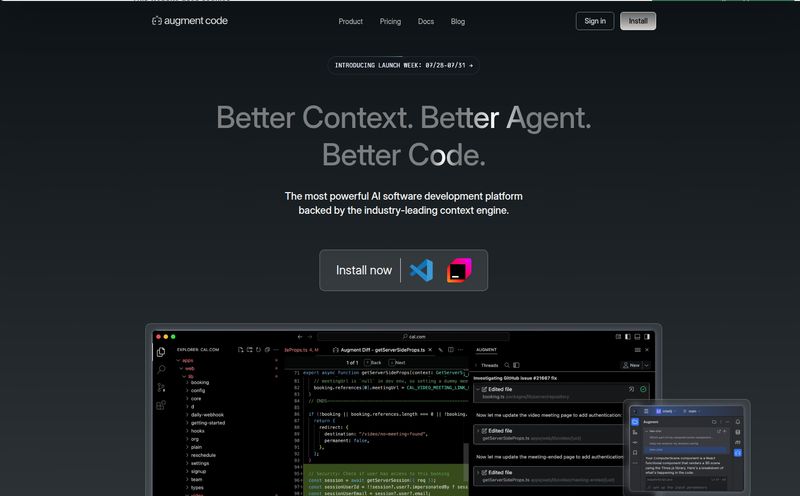Open the Introducing Launch Week banner

pos(403,65)
